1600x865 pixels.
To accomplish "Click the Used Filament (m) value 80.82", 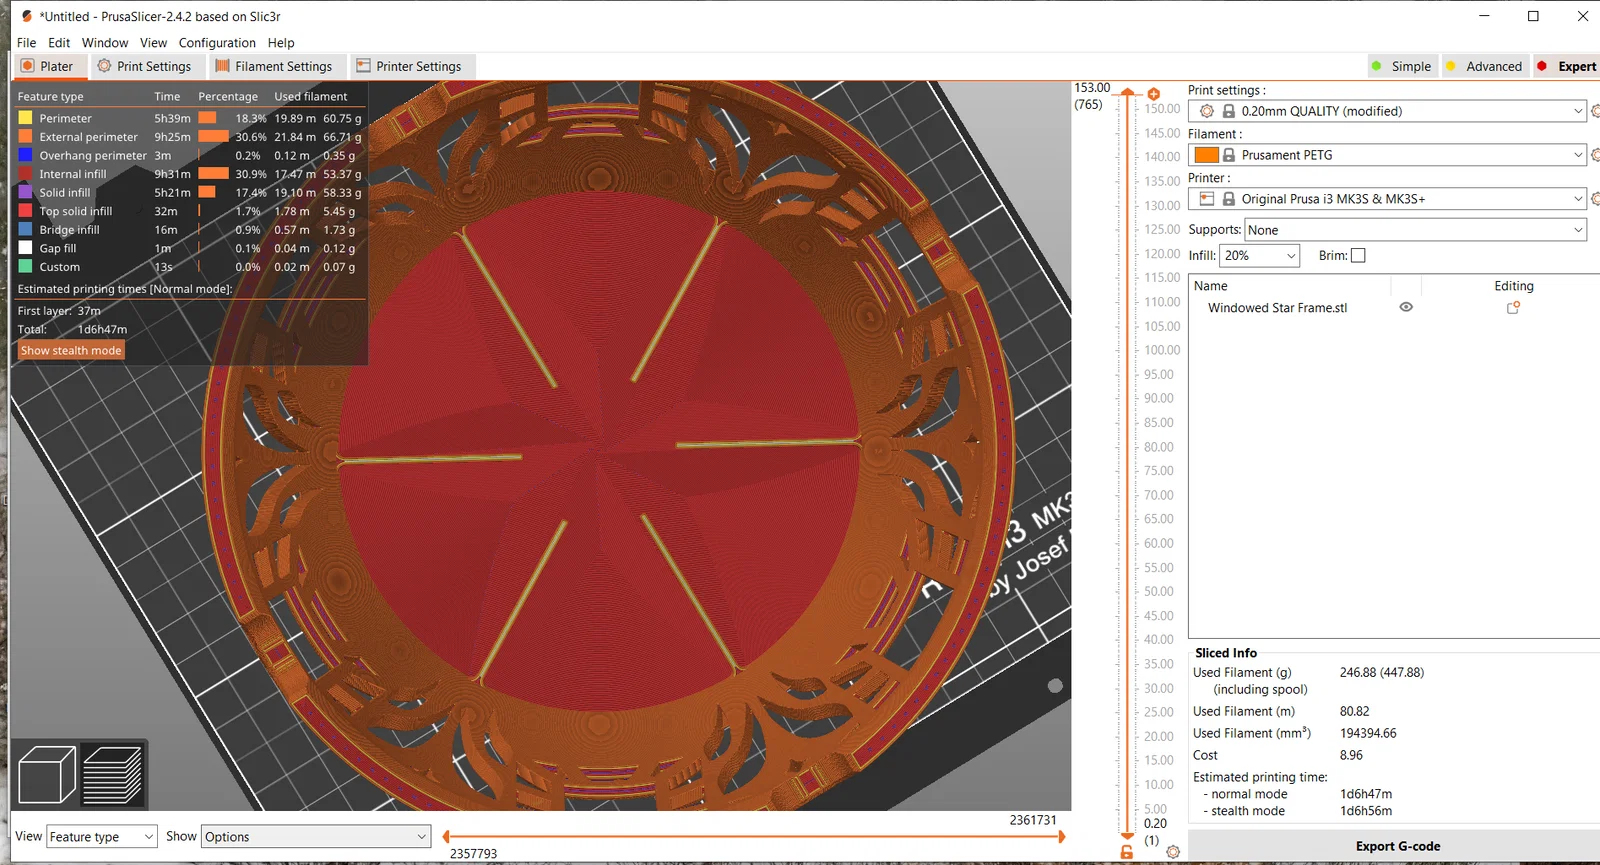I will [x=1355, y=712].
